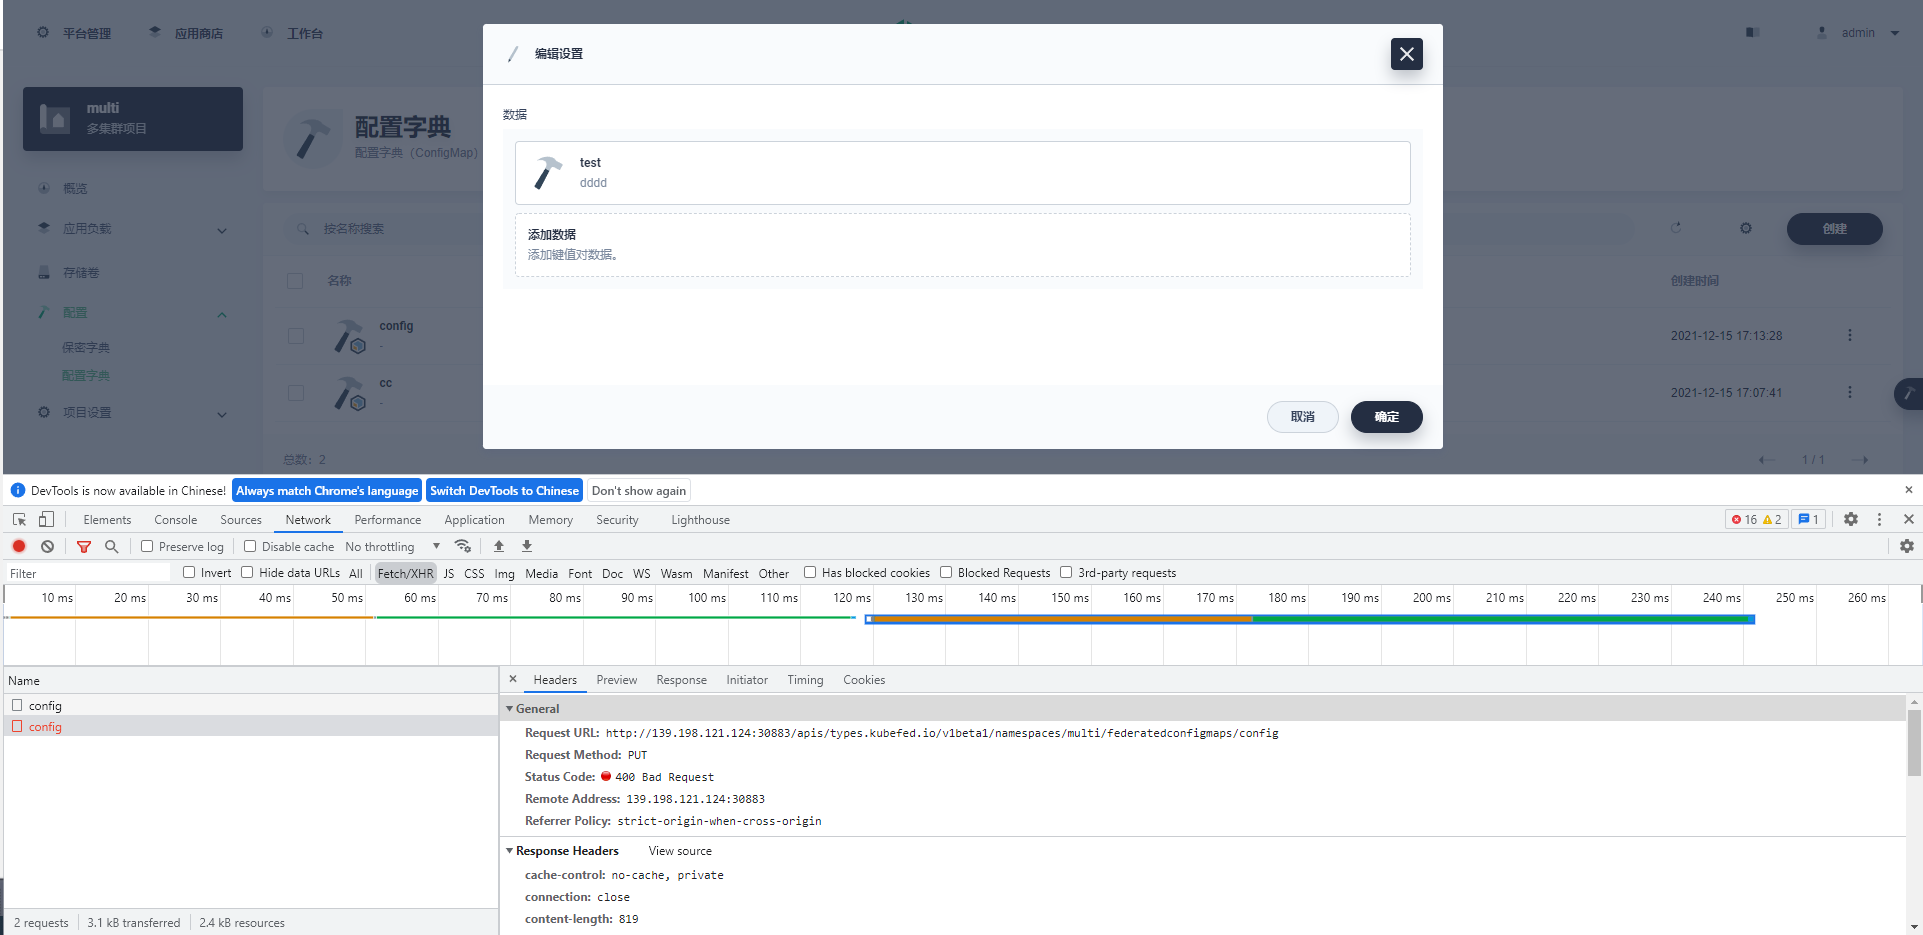Click the refresh icon above the table
Screen dimensions: 1923x935
[1676, 228]
